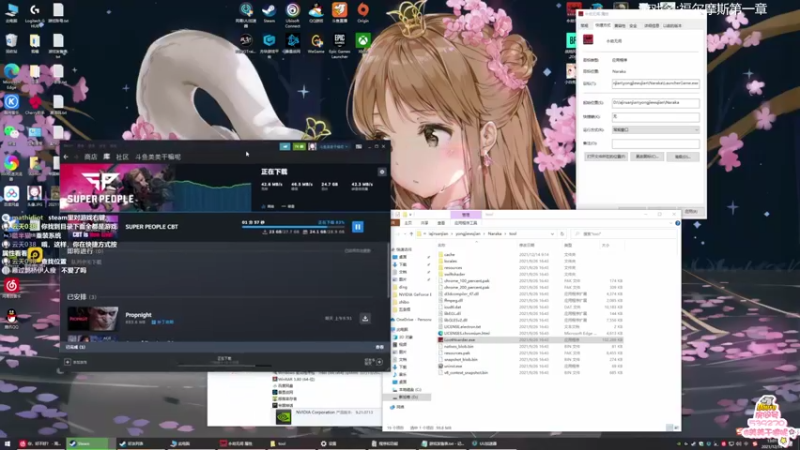Image resolution: width=800 pixels, height=450 pixels.
Task: Open Steam account name dropdown
Action: [334, 146]
